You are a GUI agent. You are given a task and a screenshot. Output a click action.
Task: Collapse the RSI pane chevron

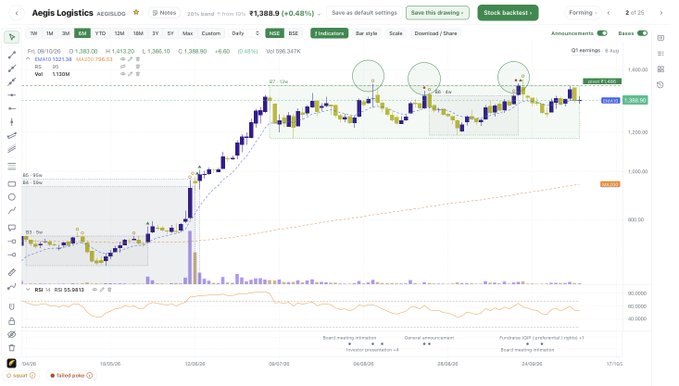tap(28, 289)
